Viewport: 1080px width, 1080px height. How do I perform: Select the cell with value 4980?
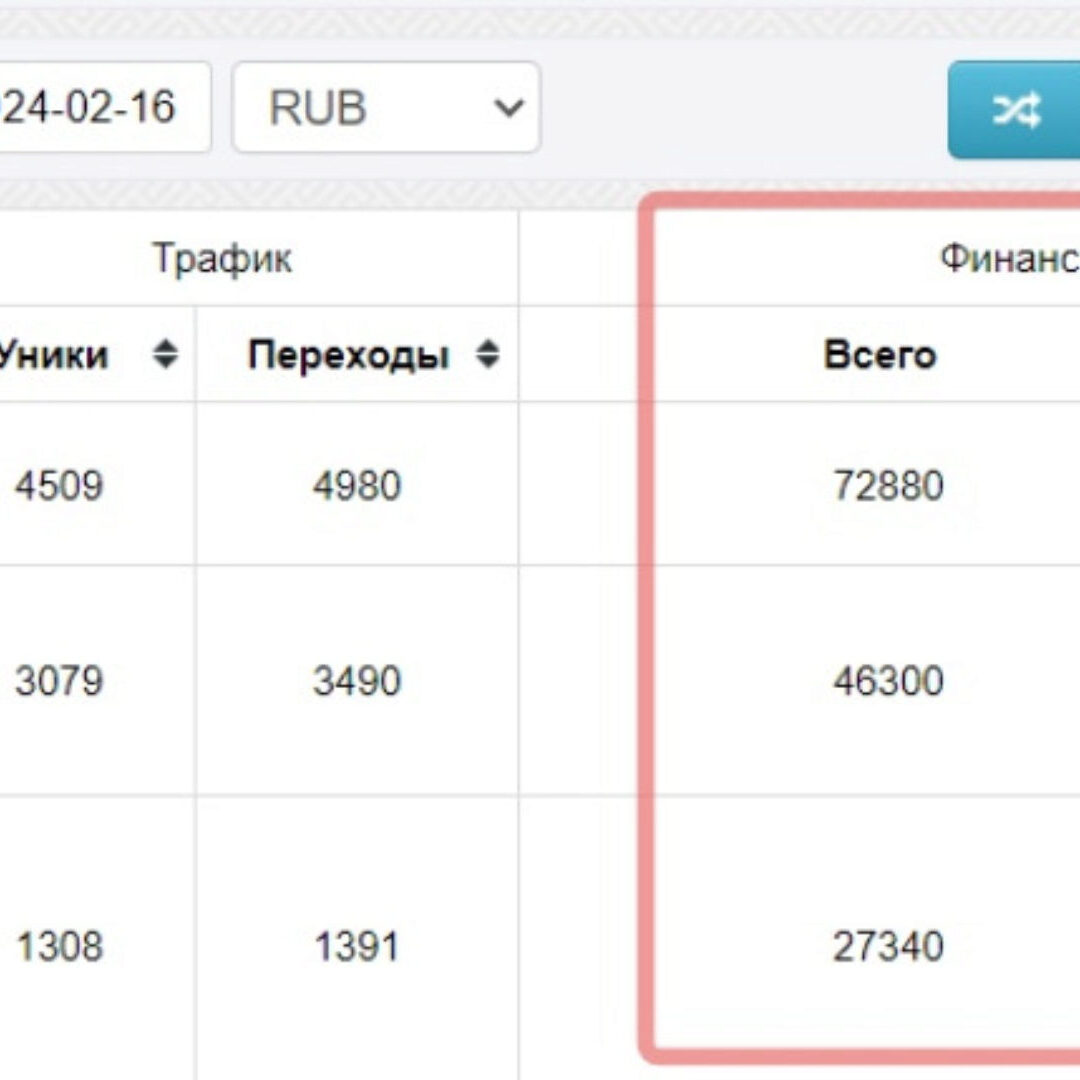[x=357, y=486]
